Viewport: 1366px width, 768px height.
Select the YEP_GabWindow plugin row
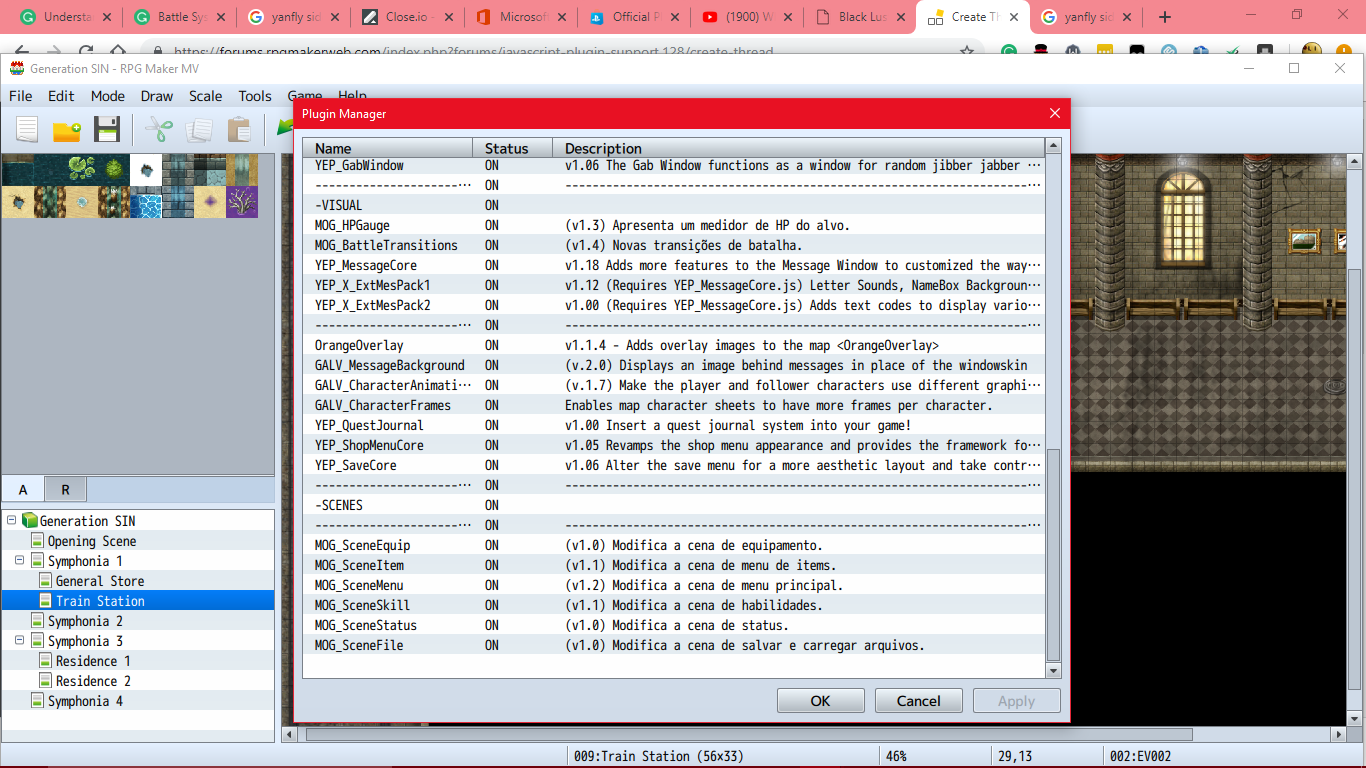point(675,165)
